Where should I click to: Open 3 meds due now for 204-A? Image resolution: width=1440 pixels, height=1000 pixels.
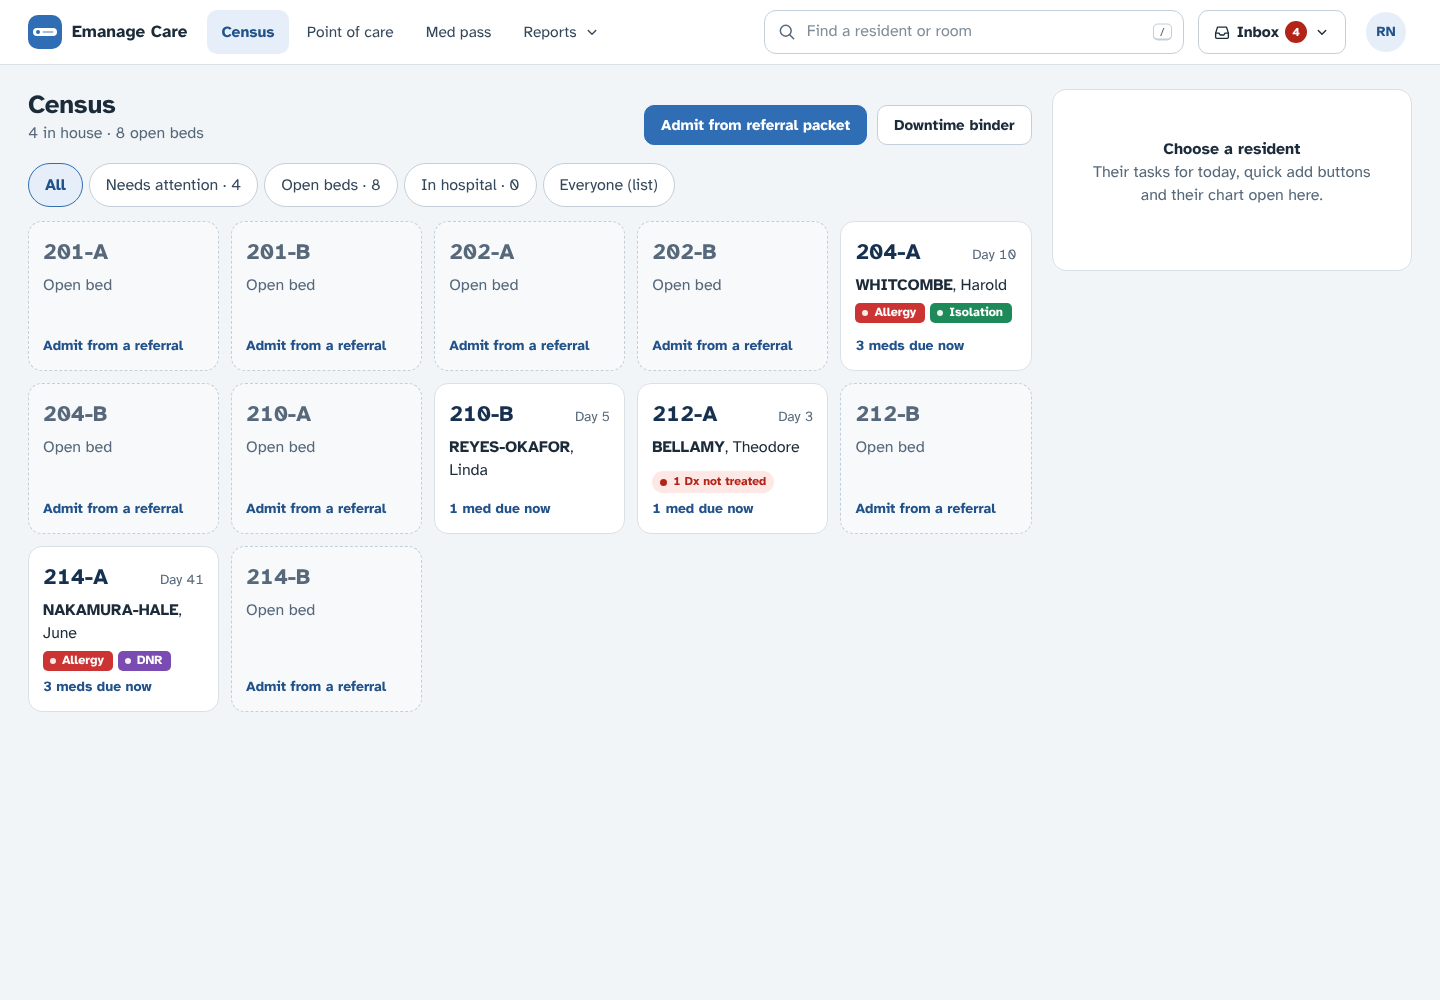(x=910, y=345)
